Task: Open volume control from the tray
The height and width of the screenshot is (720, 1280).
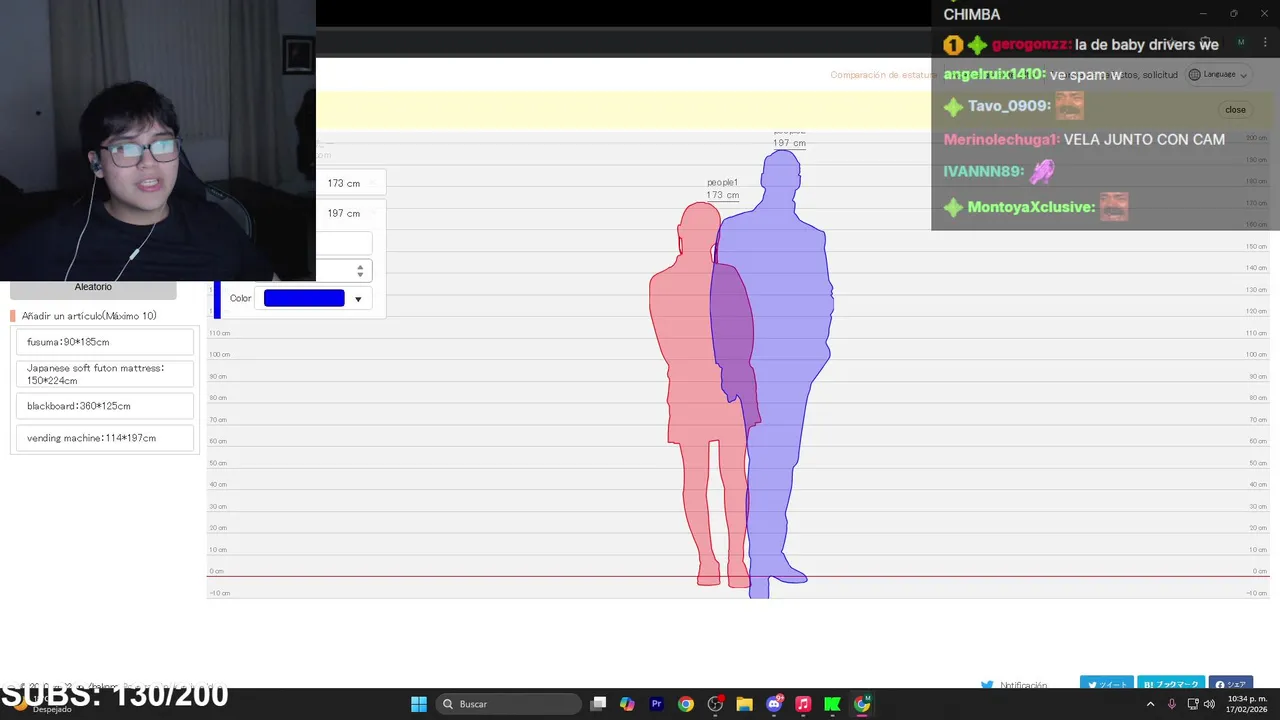Action: click(1209, 704)
